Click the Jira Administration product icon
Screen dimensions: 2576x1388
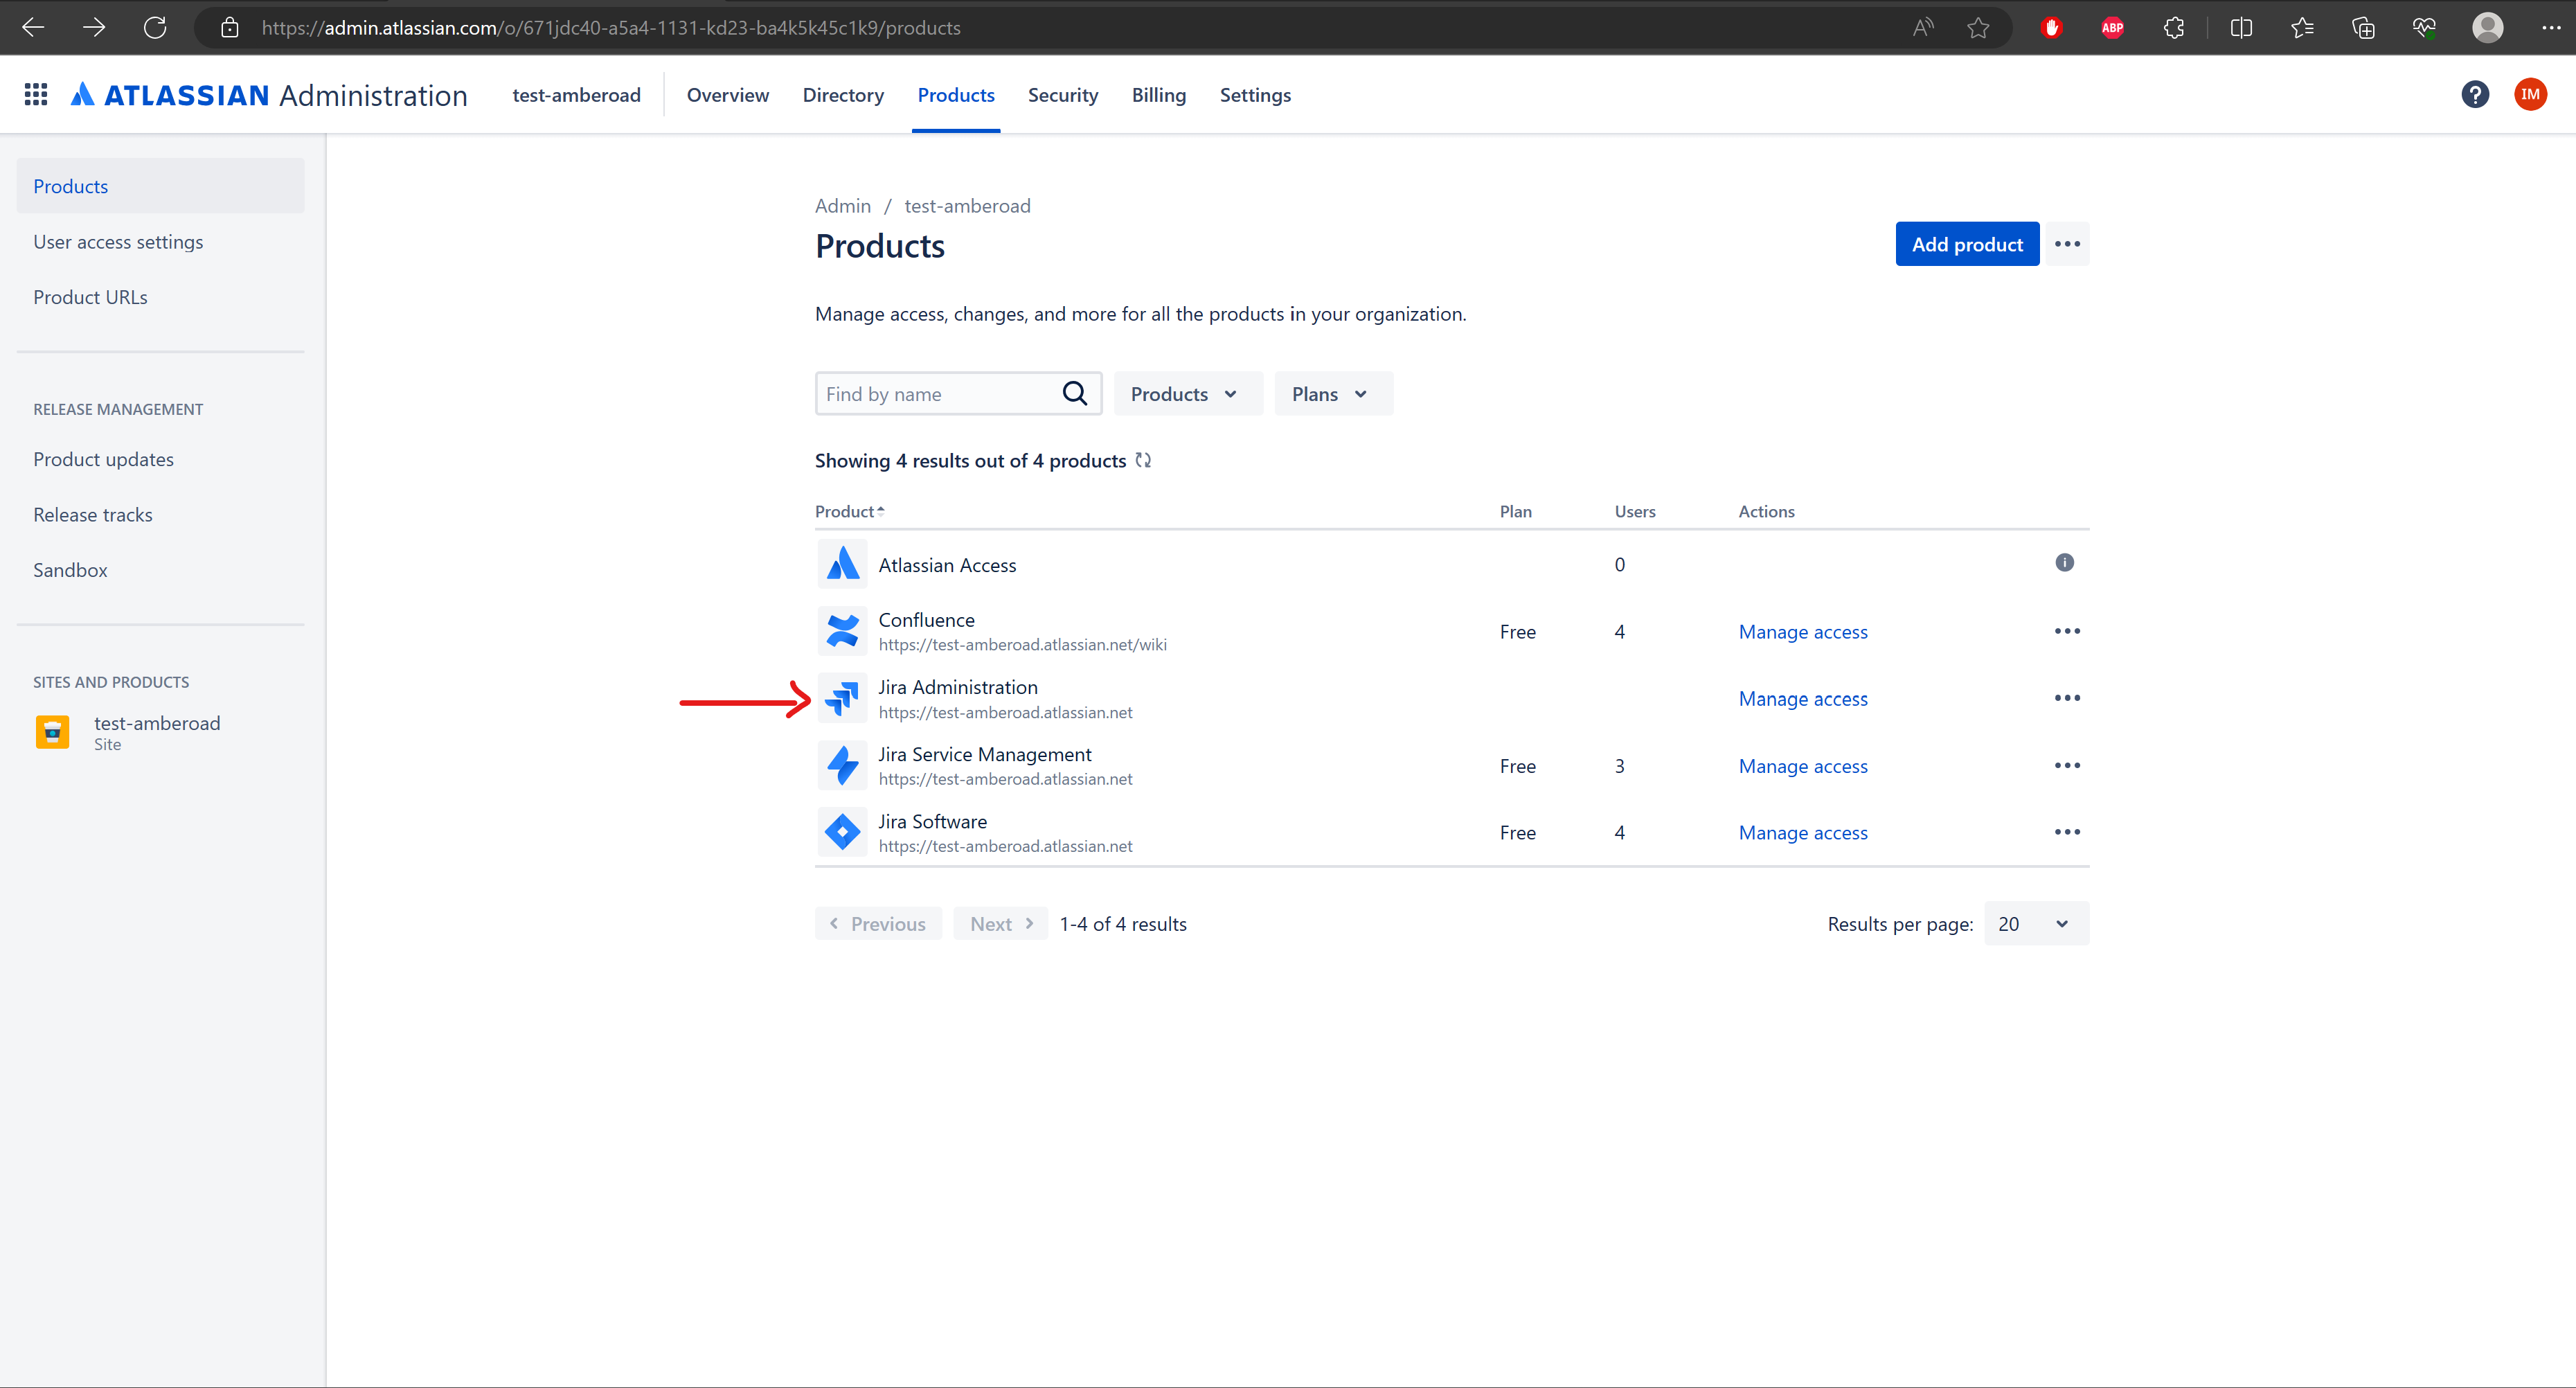click(842, 698)
